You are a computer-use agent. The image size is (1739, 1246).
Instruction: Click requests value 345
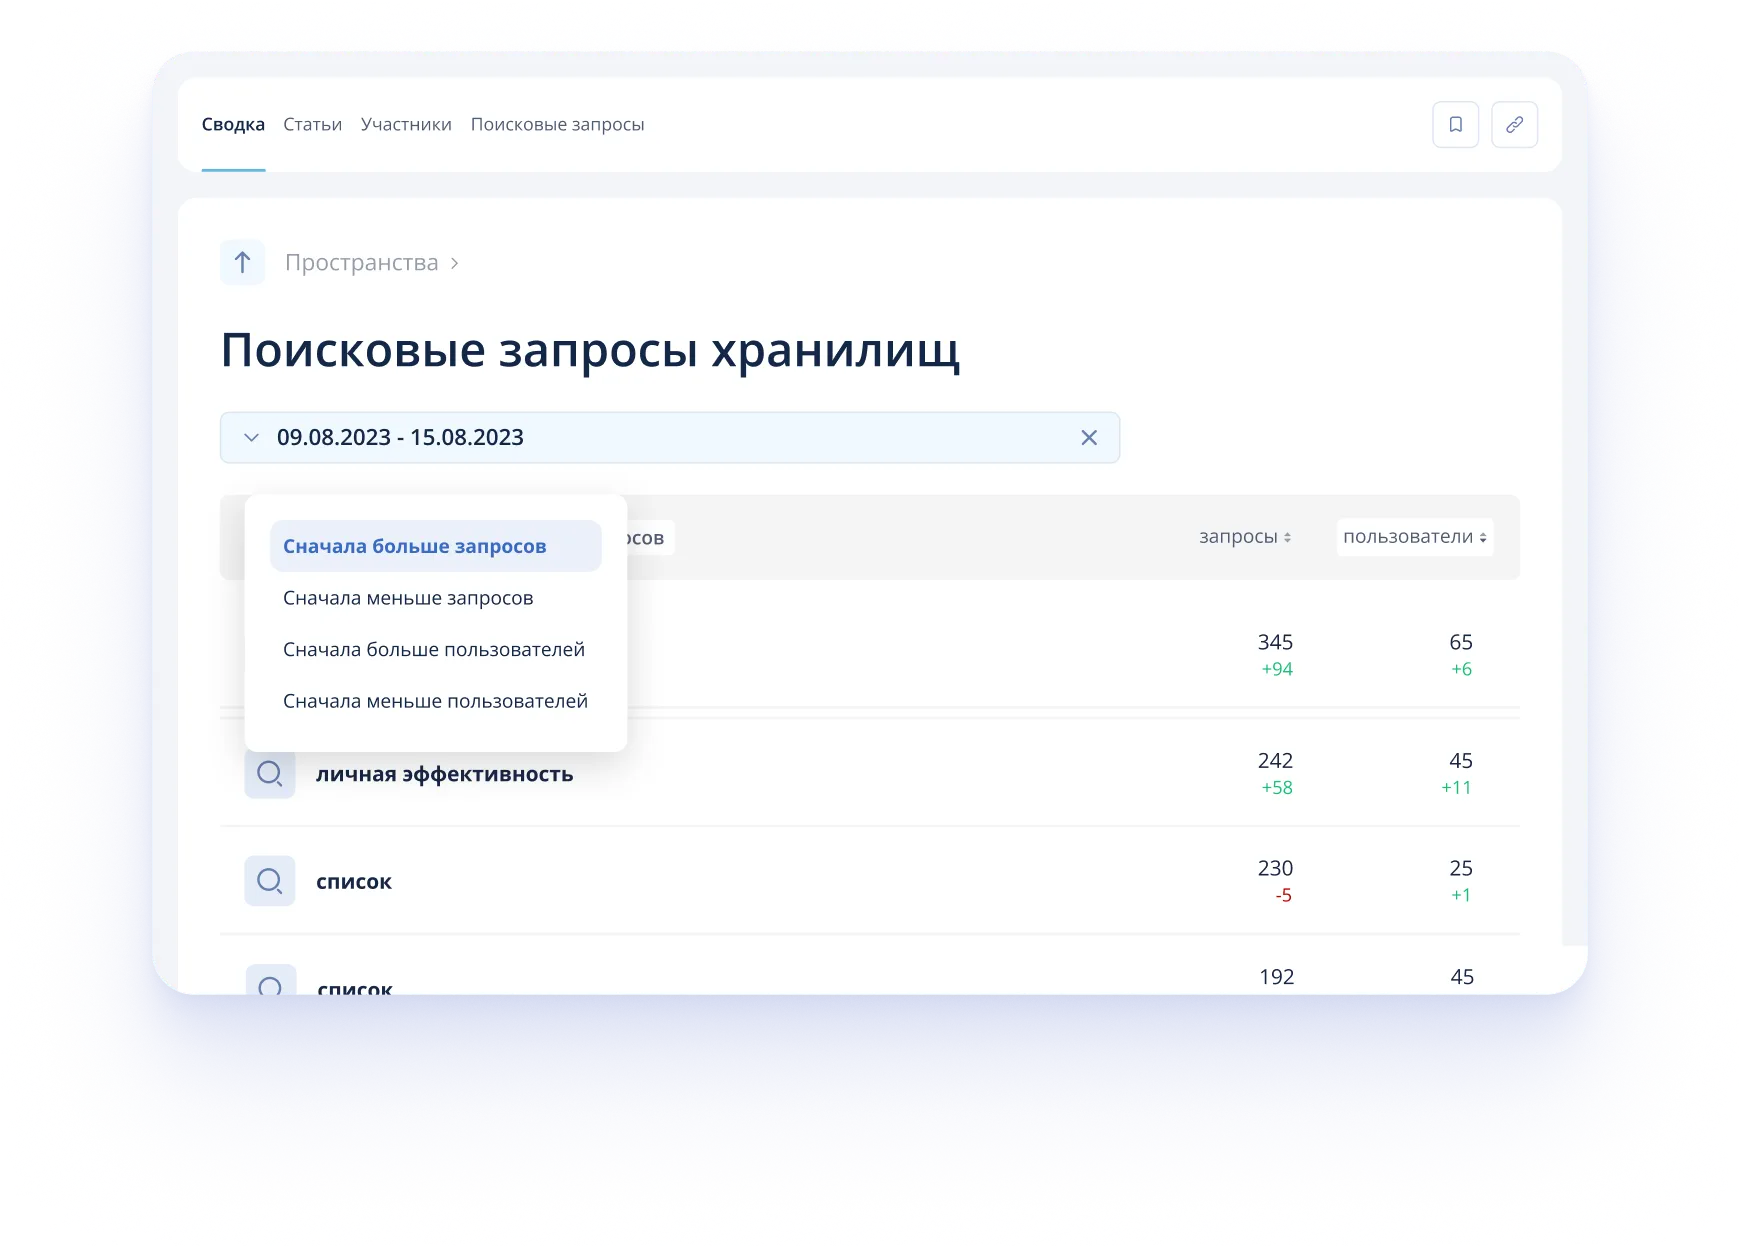coord(1275,642)
